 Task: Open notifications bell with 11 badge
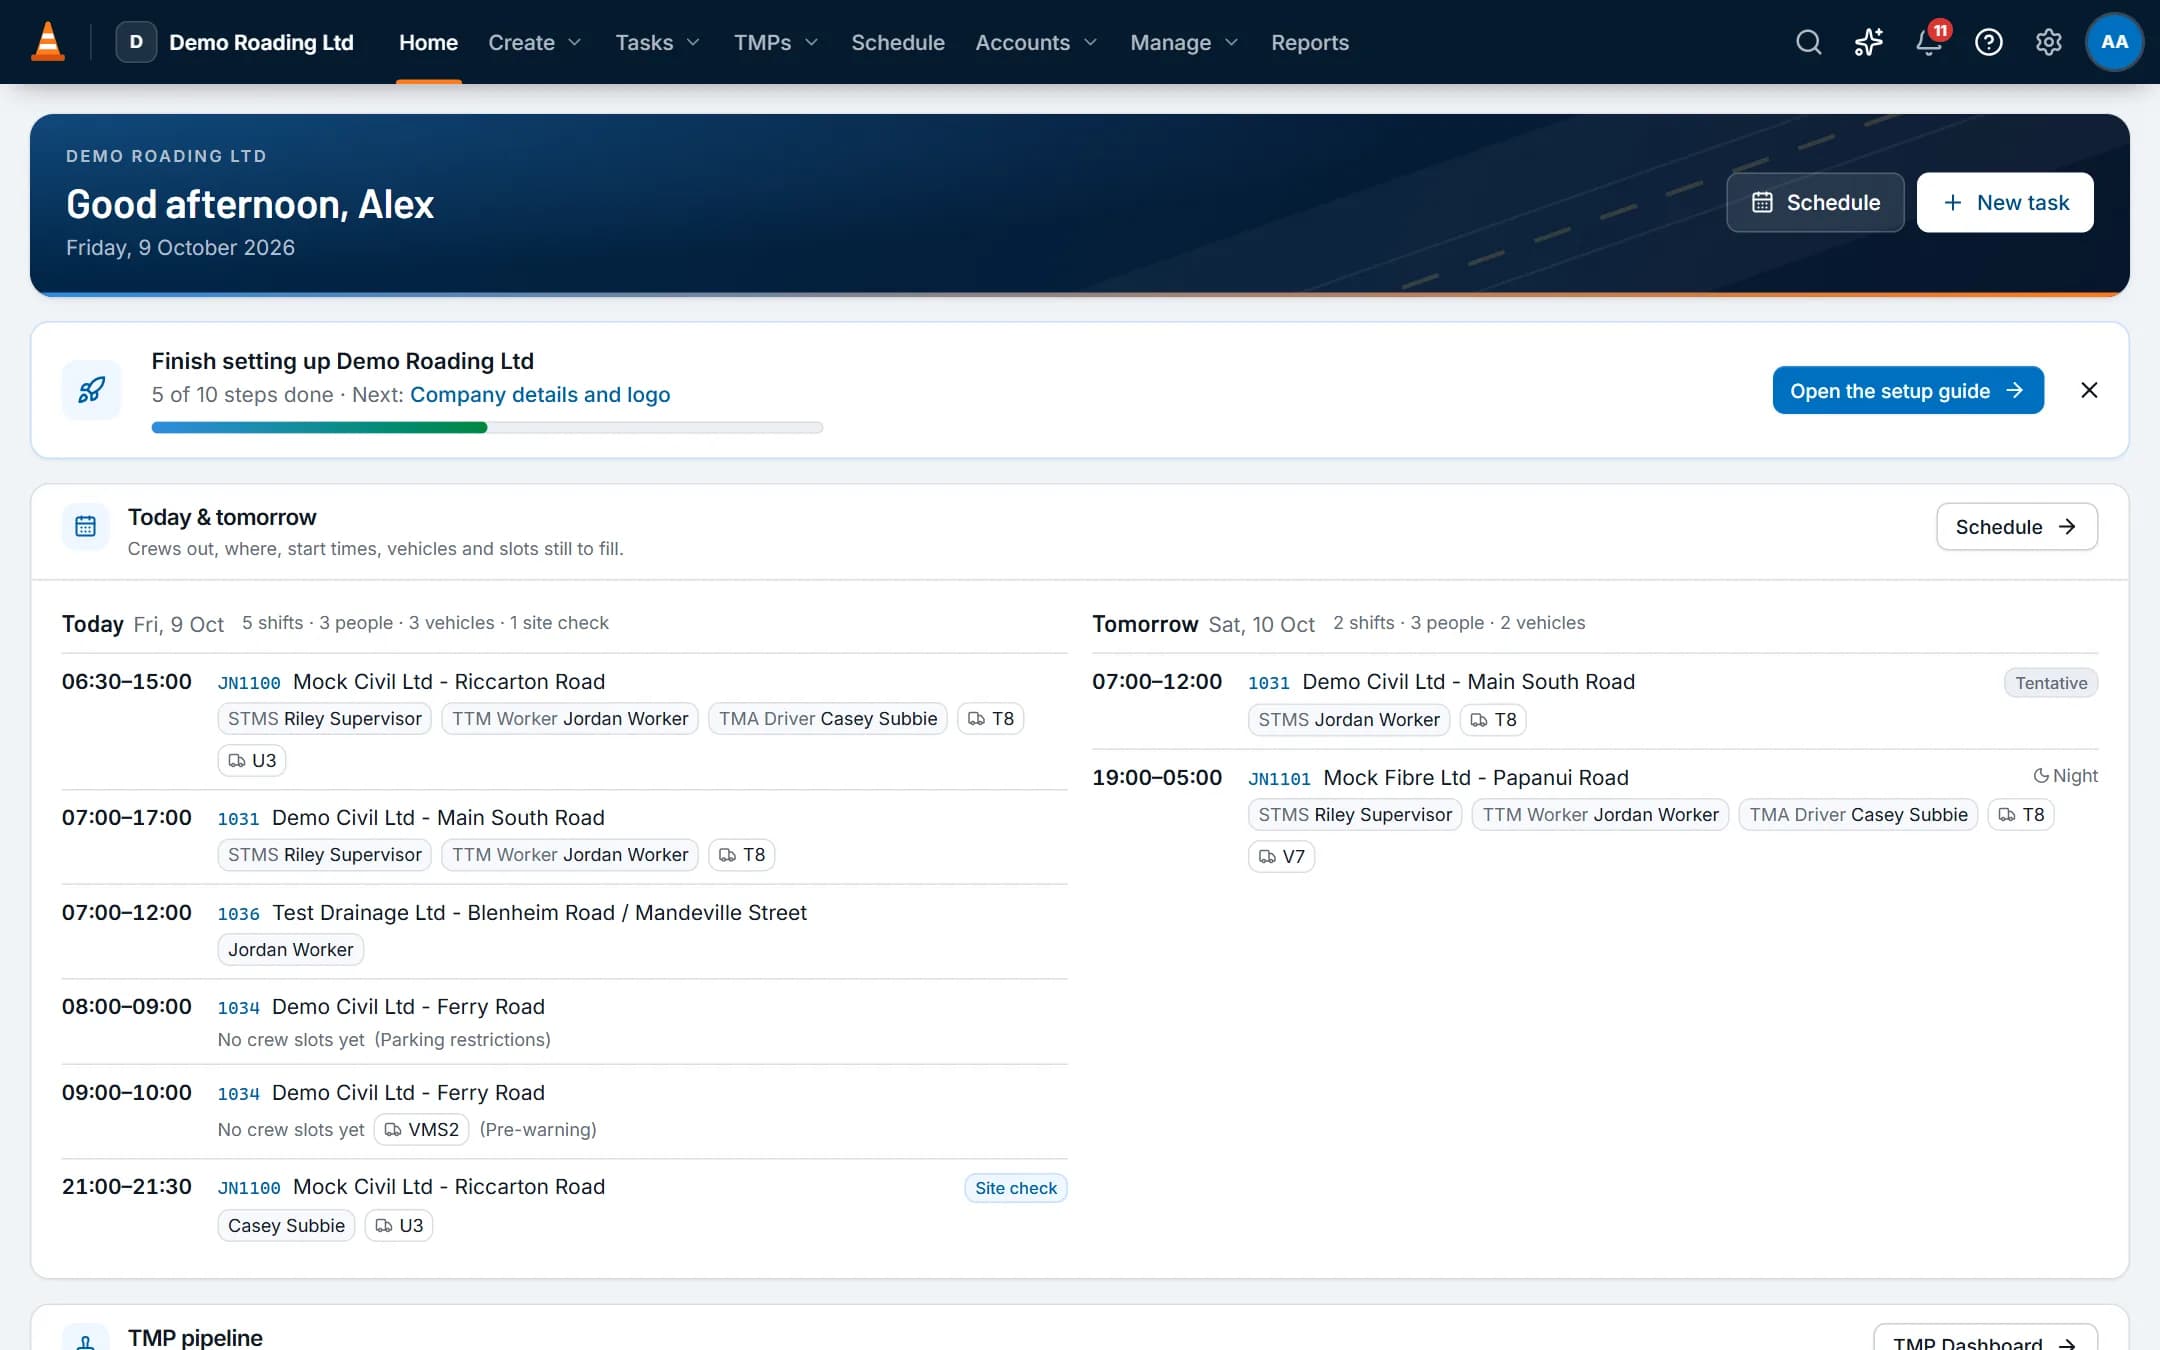(1929, 42)
